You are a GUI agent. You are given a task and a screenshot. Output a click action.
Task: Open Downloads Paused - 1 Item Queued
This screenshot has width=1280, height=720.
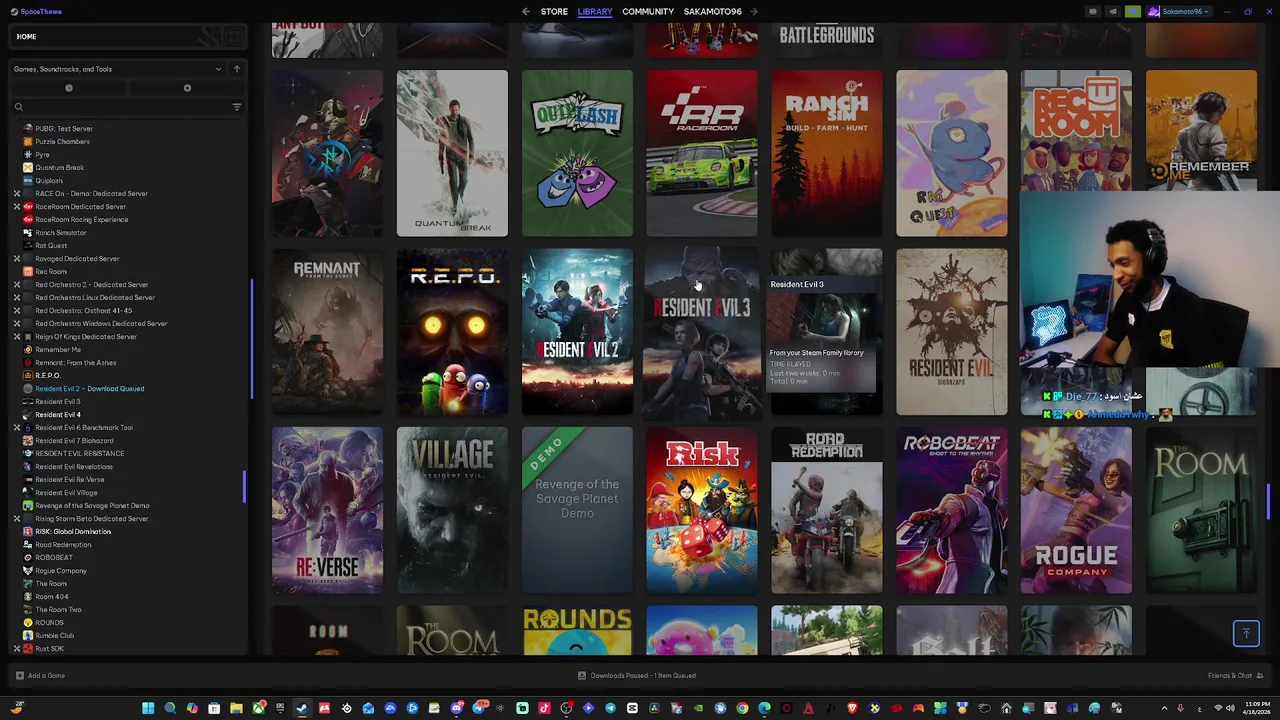pyautogui.click(x=637, y=675)
